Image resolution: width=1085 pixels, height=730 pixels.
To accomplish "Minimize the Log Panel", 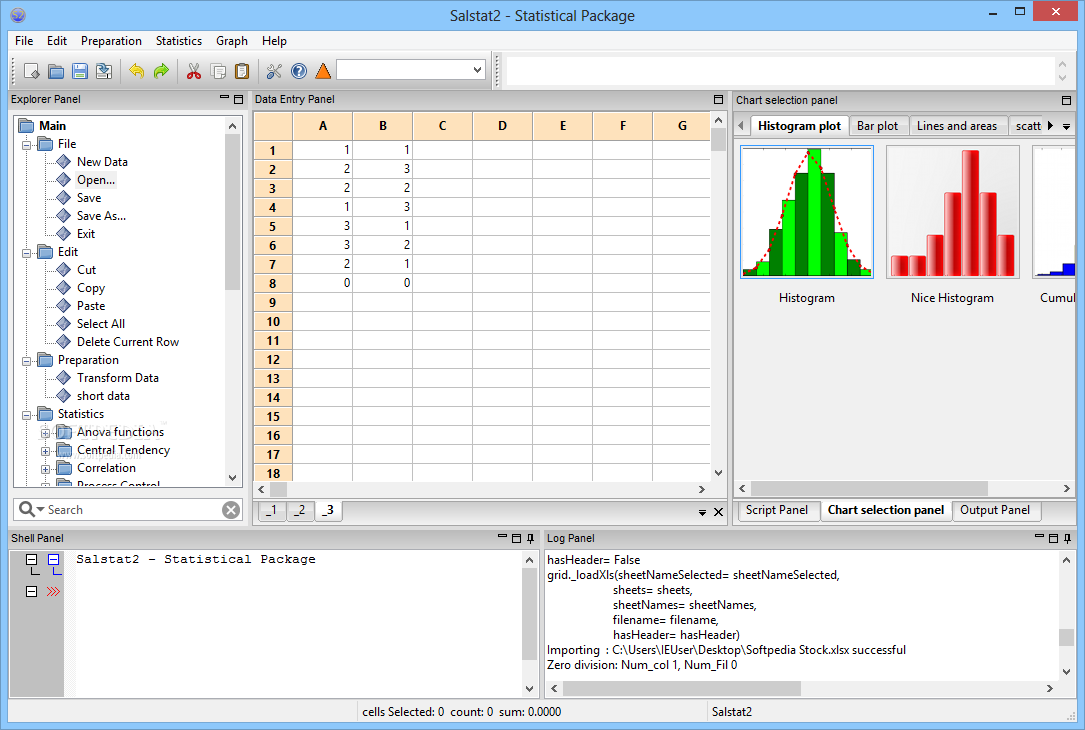I will click(x=1039, y=538).
